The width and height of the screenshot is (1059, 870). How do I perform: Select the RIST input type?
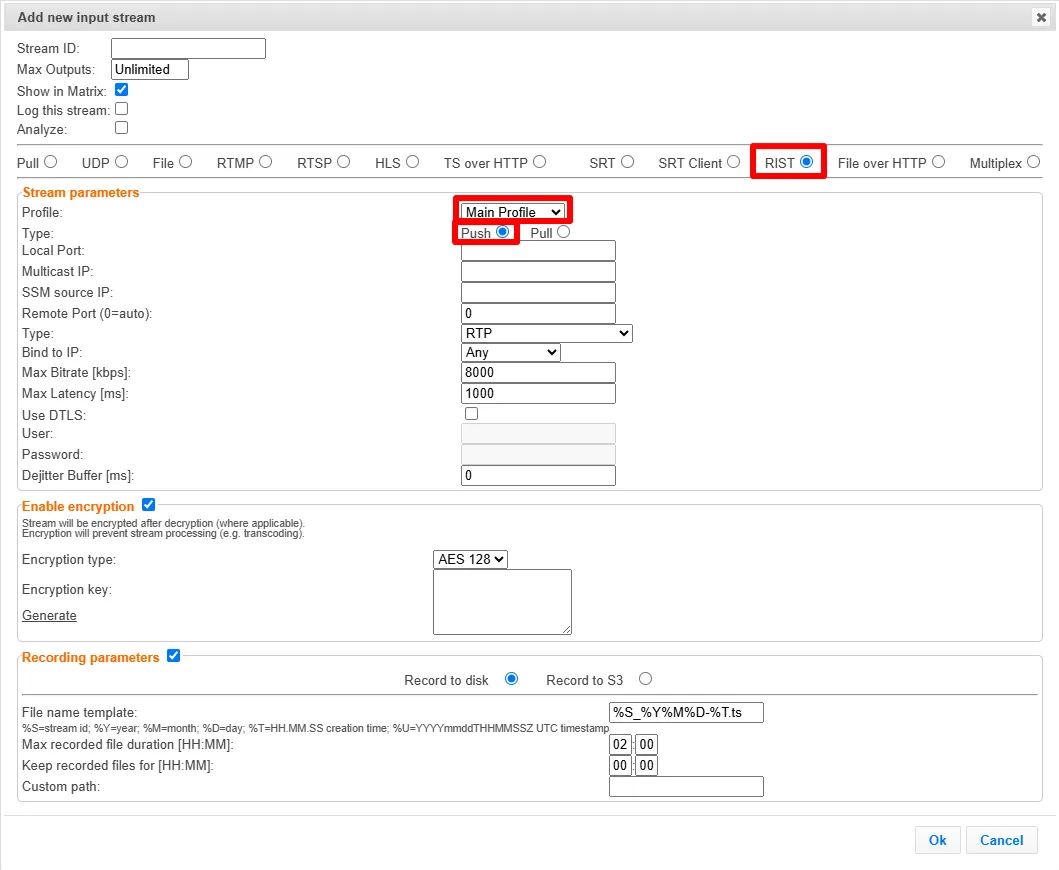tap(806, 162)
